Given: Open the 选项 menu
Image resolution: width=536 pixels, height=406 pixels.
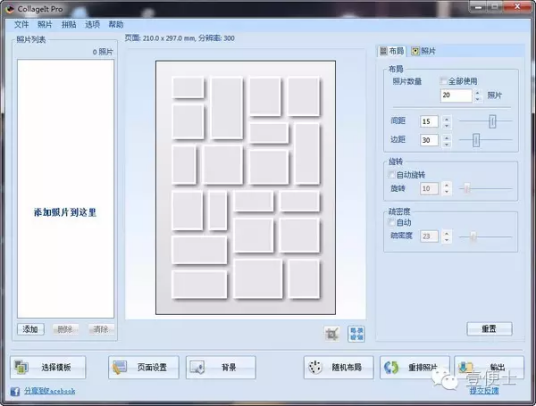Looking at the screenshot, I should (92, 25).
